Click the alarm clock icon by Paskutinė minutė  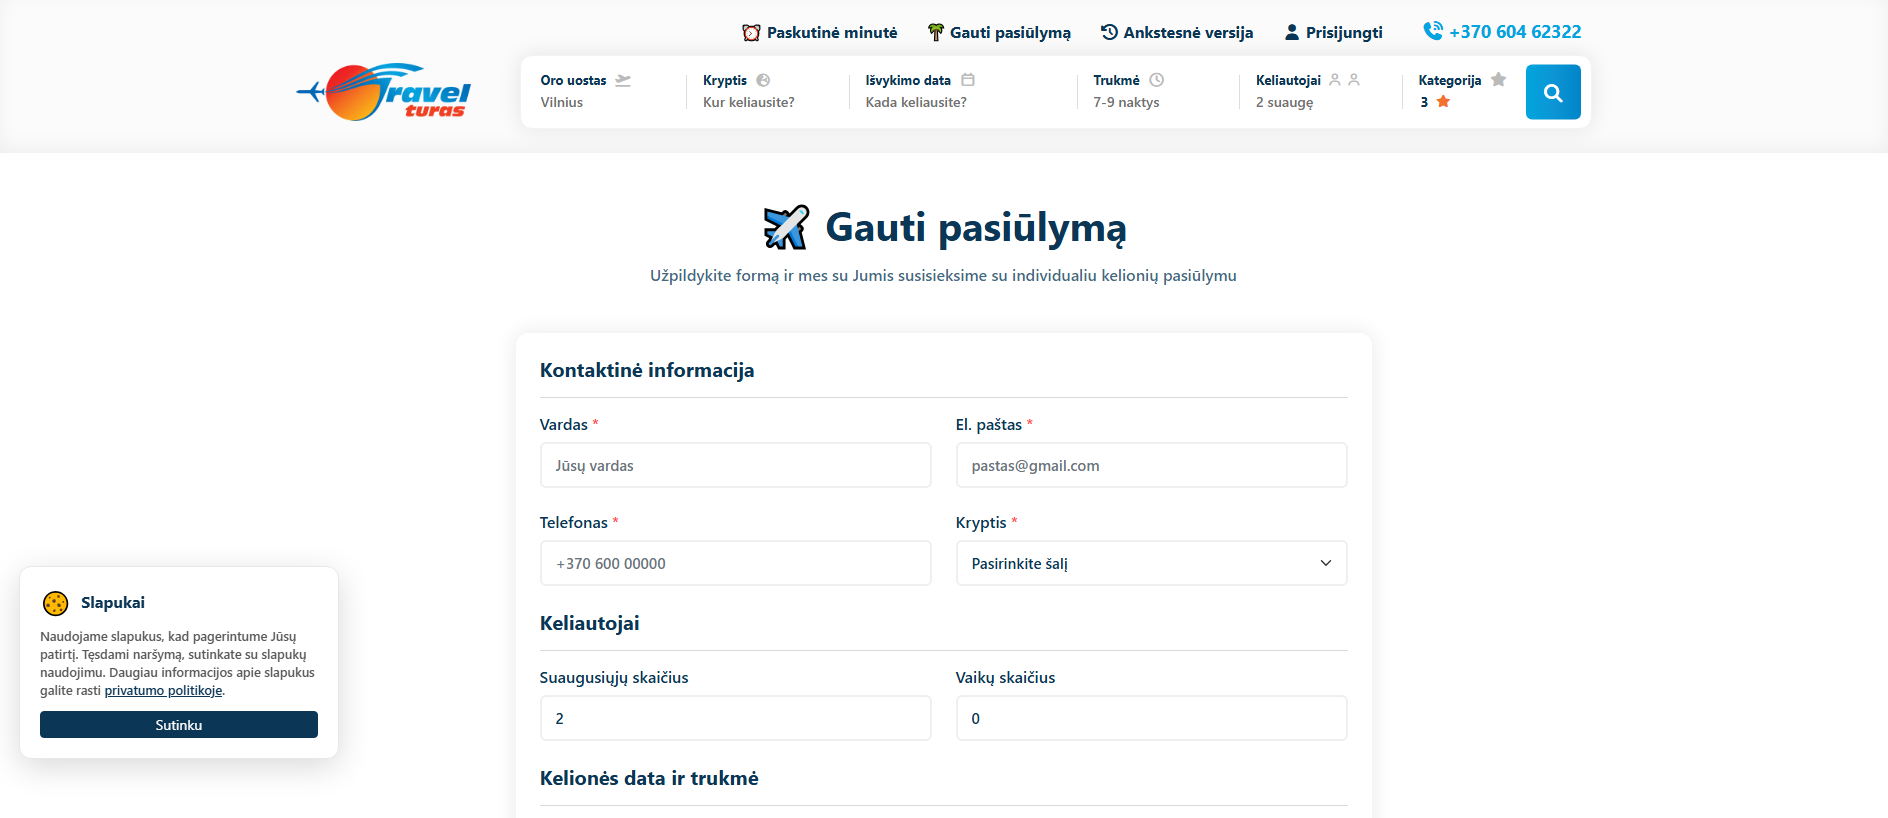click(x=751, y=33)
